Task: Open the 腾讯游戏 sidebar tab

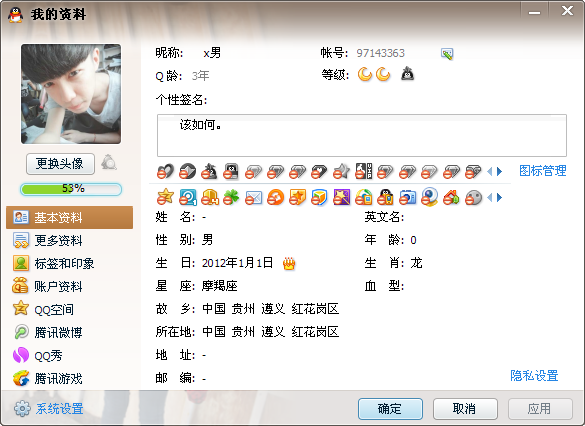Action: 69,379
